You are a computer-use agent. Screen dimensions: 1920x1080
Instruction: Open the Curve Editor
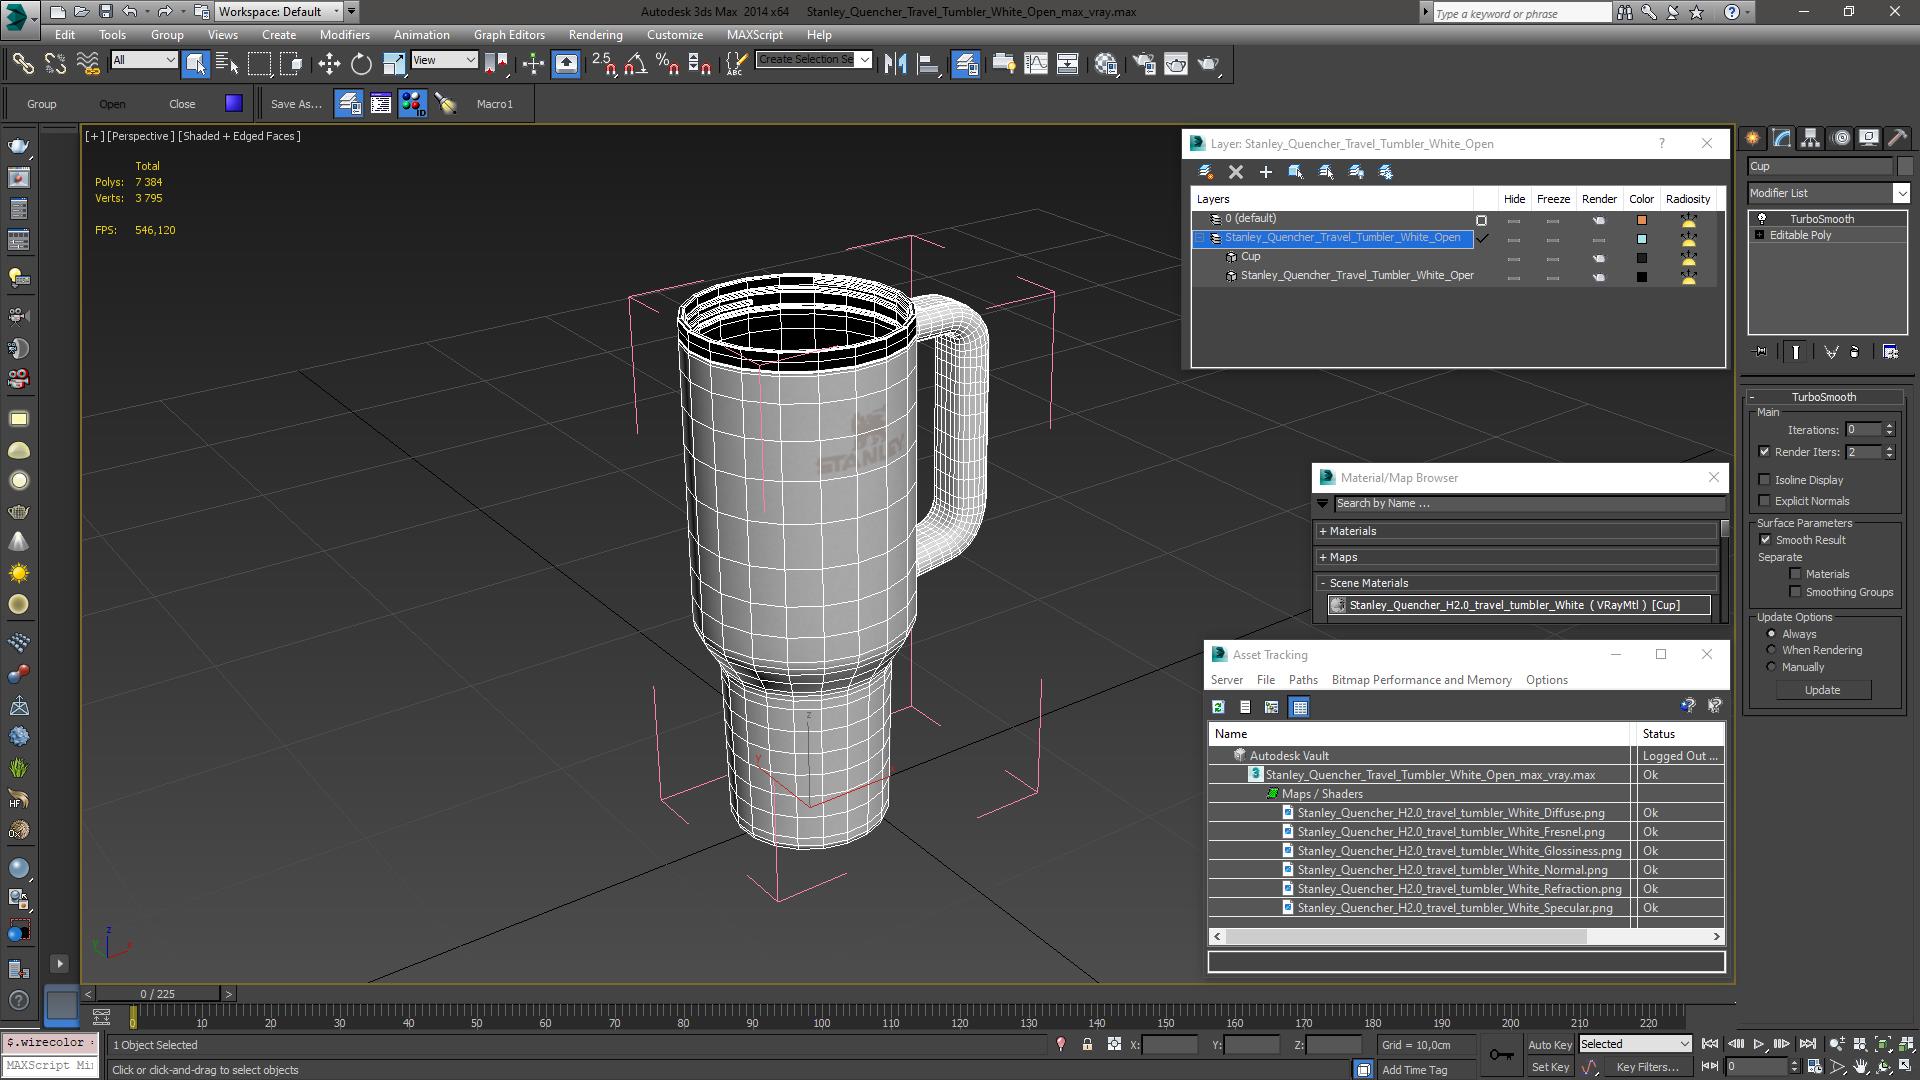[x=1036, y=64]
